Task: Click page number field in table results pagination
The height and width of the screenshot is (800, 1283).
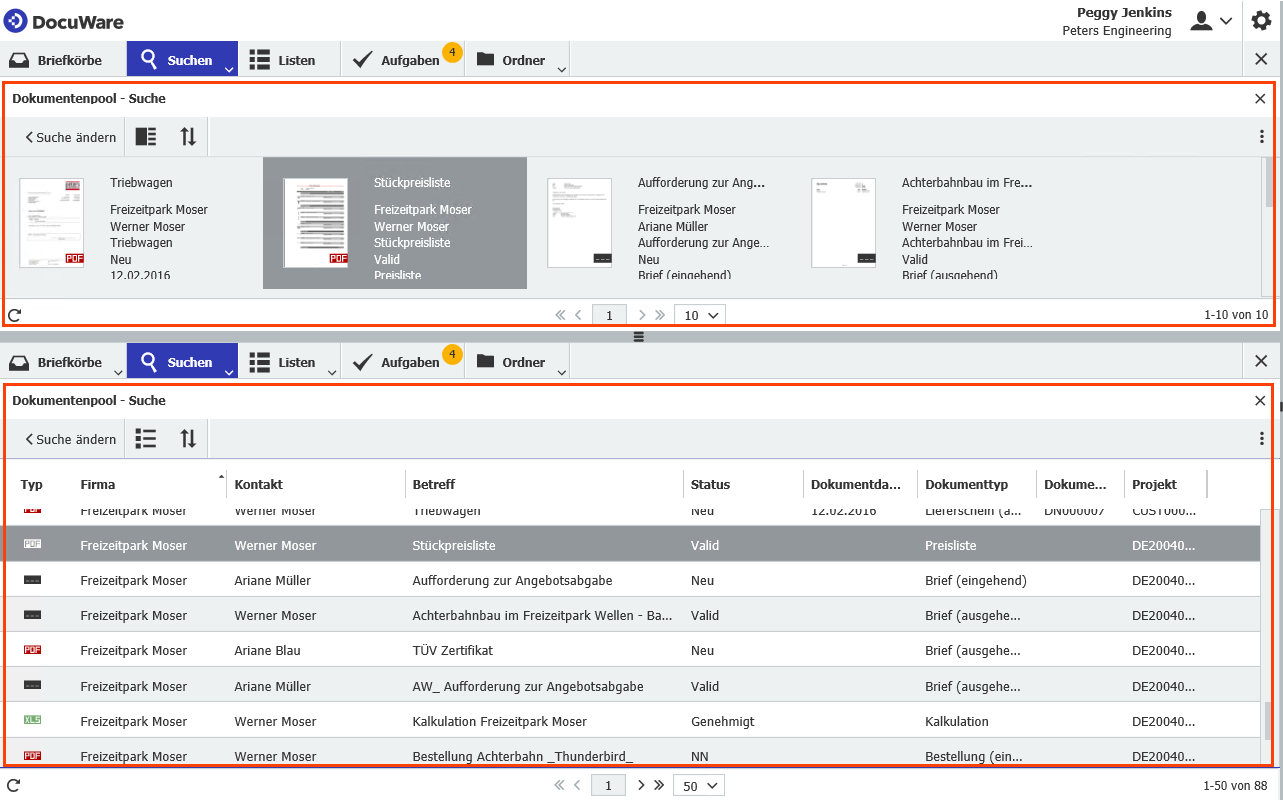Action: pos(608,785)
